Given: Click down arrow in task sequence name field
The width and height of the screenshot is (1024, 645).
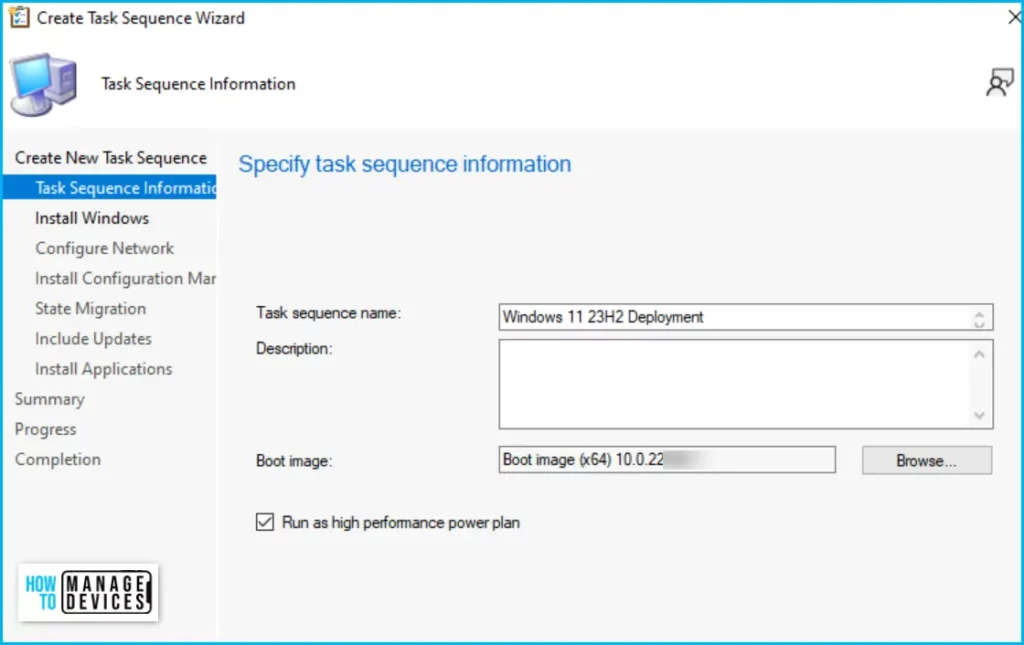Looking at the screenshot, I should tap(979, 323).
